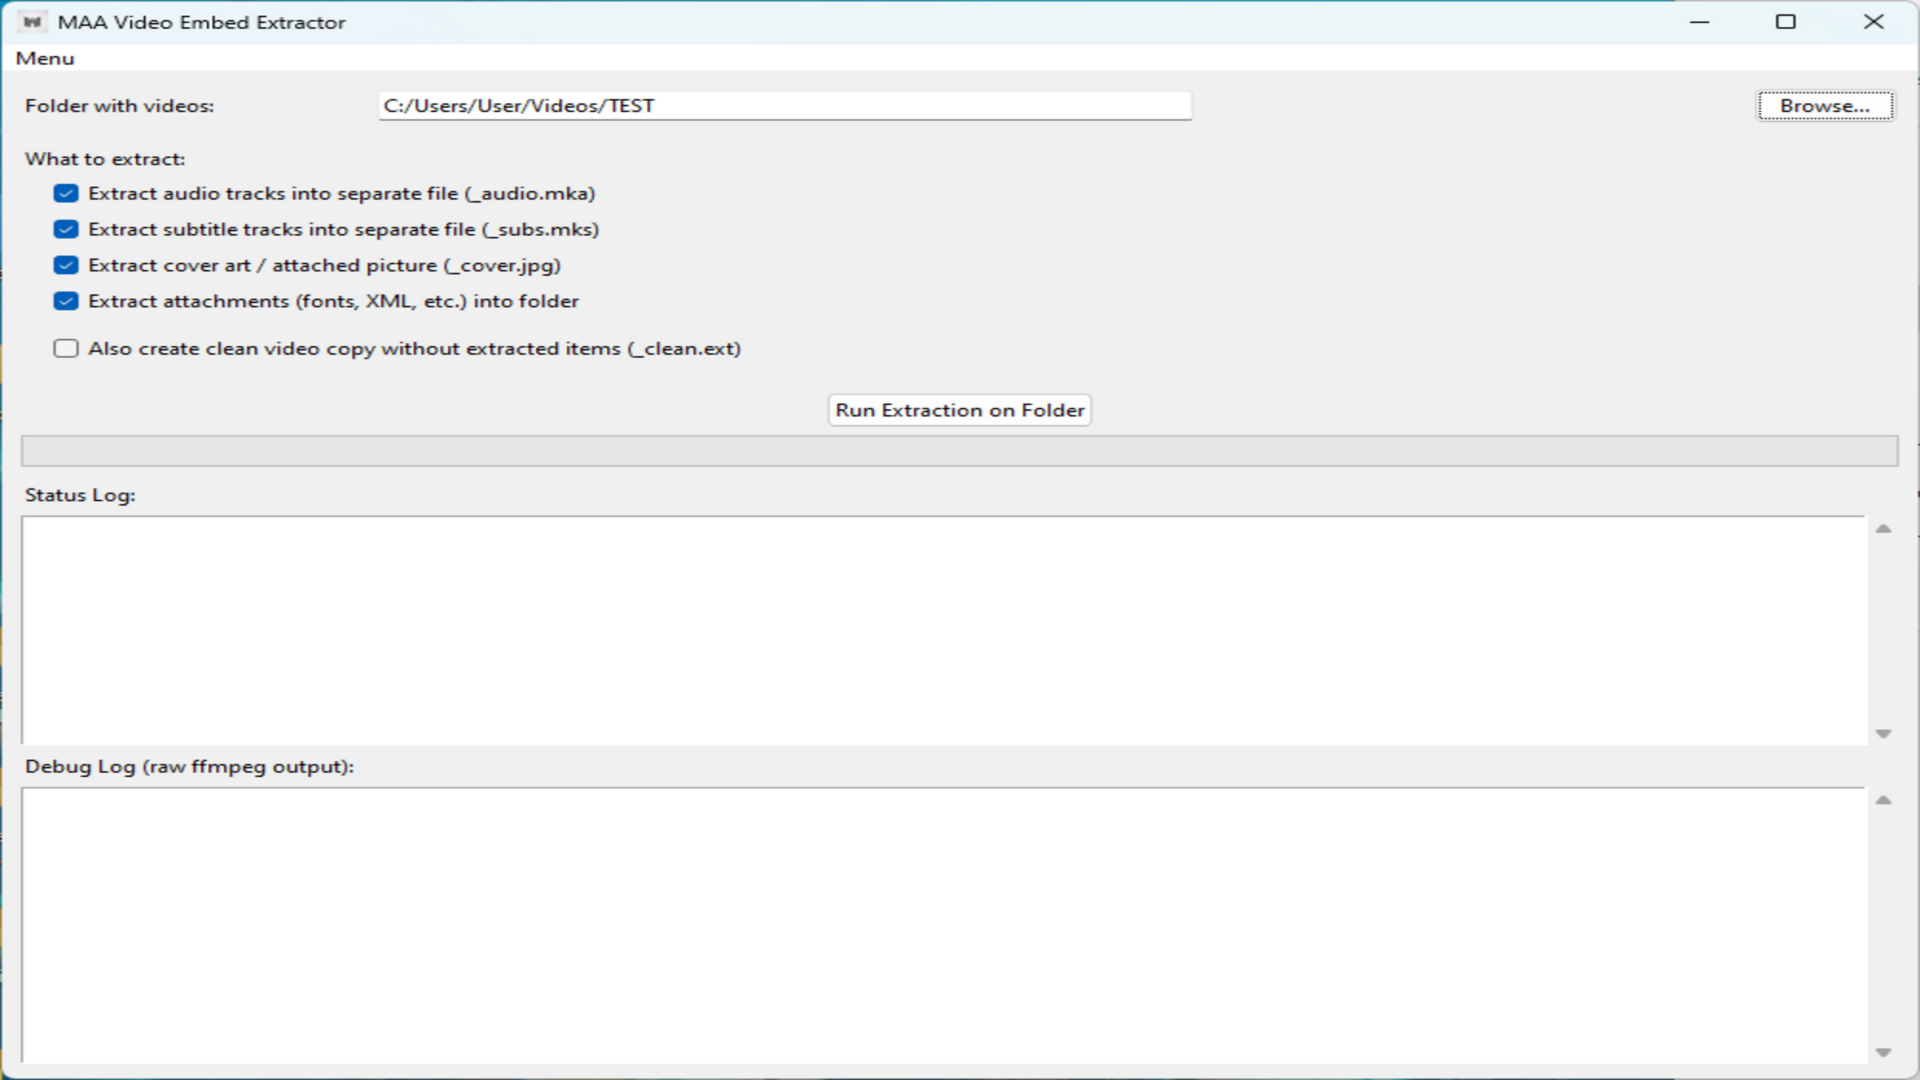Click the Status Log up scroll arrow
This screenshot has height=1080, width=1920.
pyautogui.click(x=1884, y=528)
